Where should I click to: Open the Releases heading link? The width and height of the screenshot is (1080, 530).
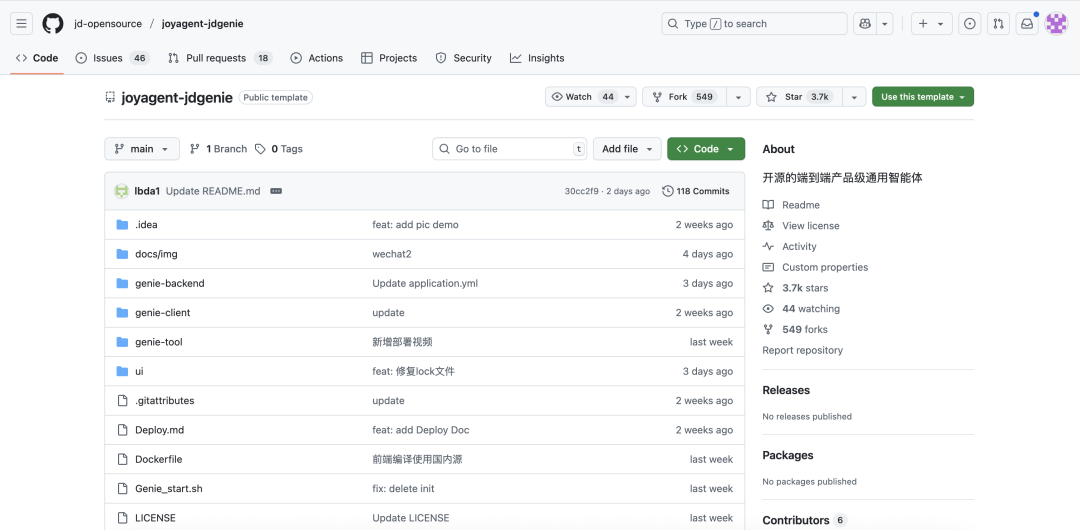tap(786, 390)
